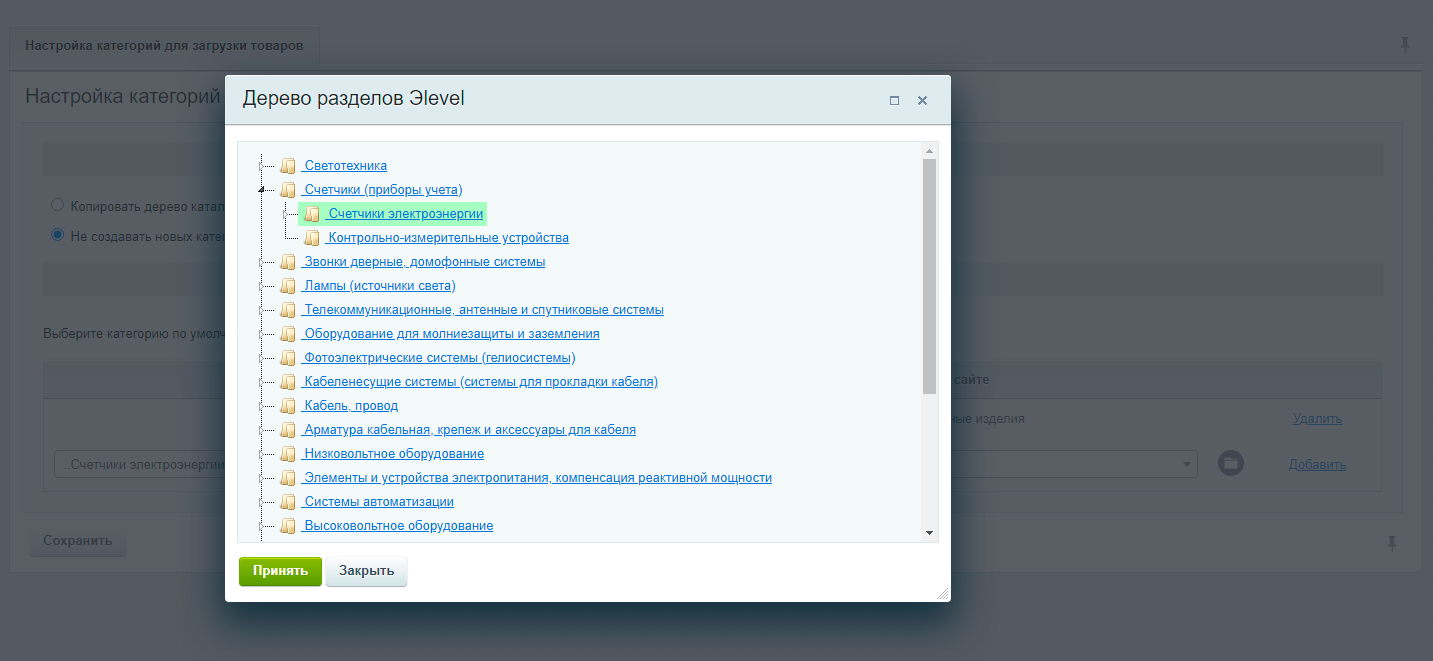Expand the Низковольтное оборудование tree node
This screenshot has height=661, width=1433.
click(261, 454)
